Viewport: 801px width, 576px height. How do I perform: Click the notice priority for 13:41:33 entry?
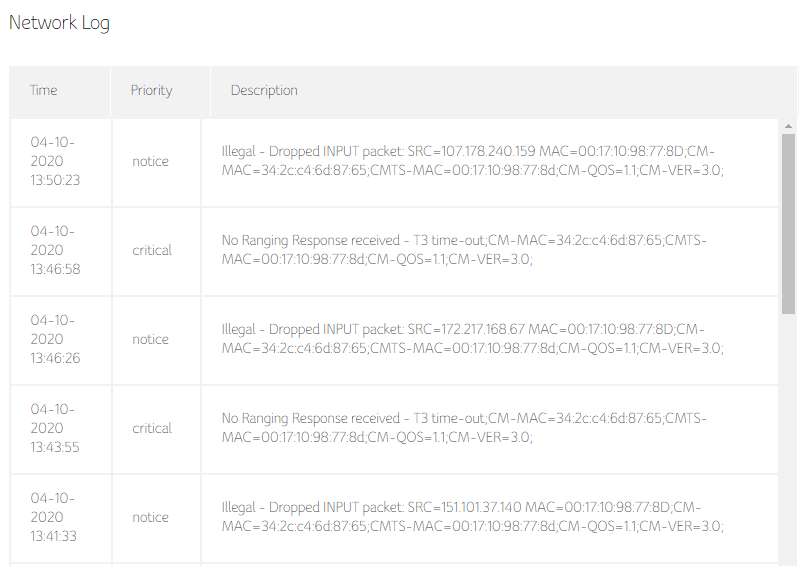pos(150,517)
